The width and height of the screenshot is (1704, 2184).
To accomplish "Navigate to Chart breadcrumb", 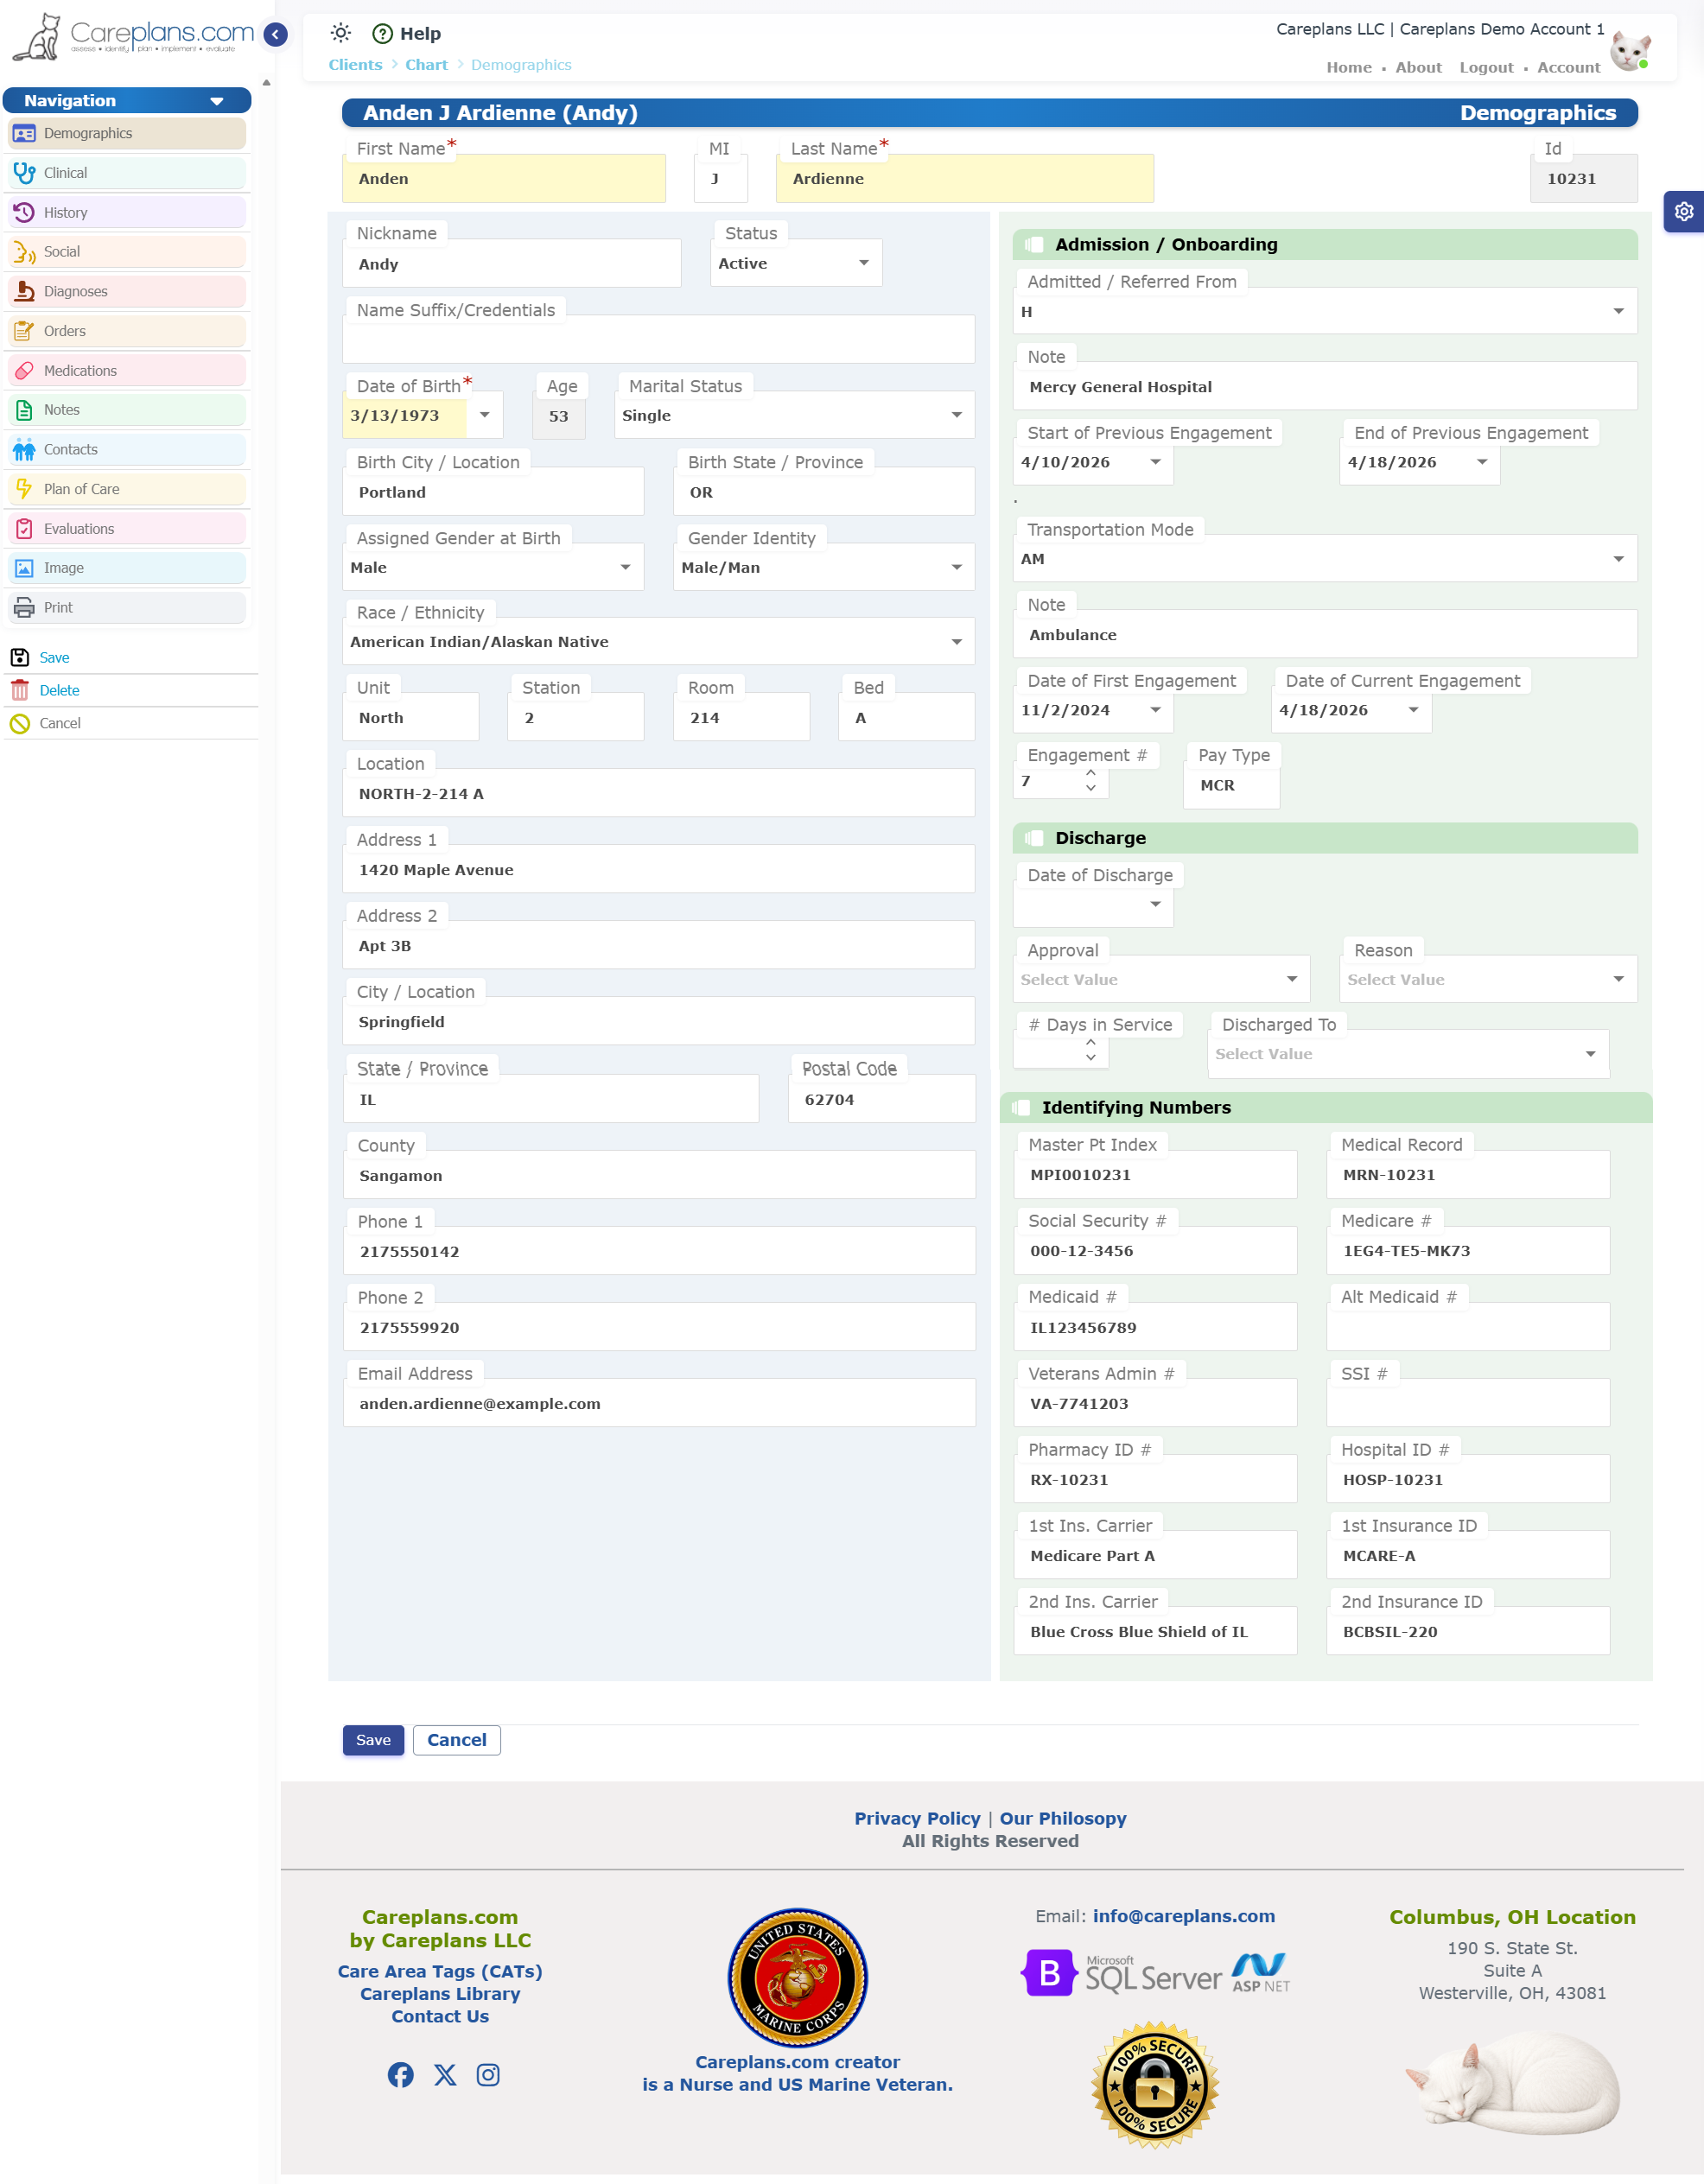I will [426, 65].
